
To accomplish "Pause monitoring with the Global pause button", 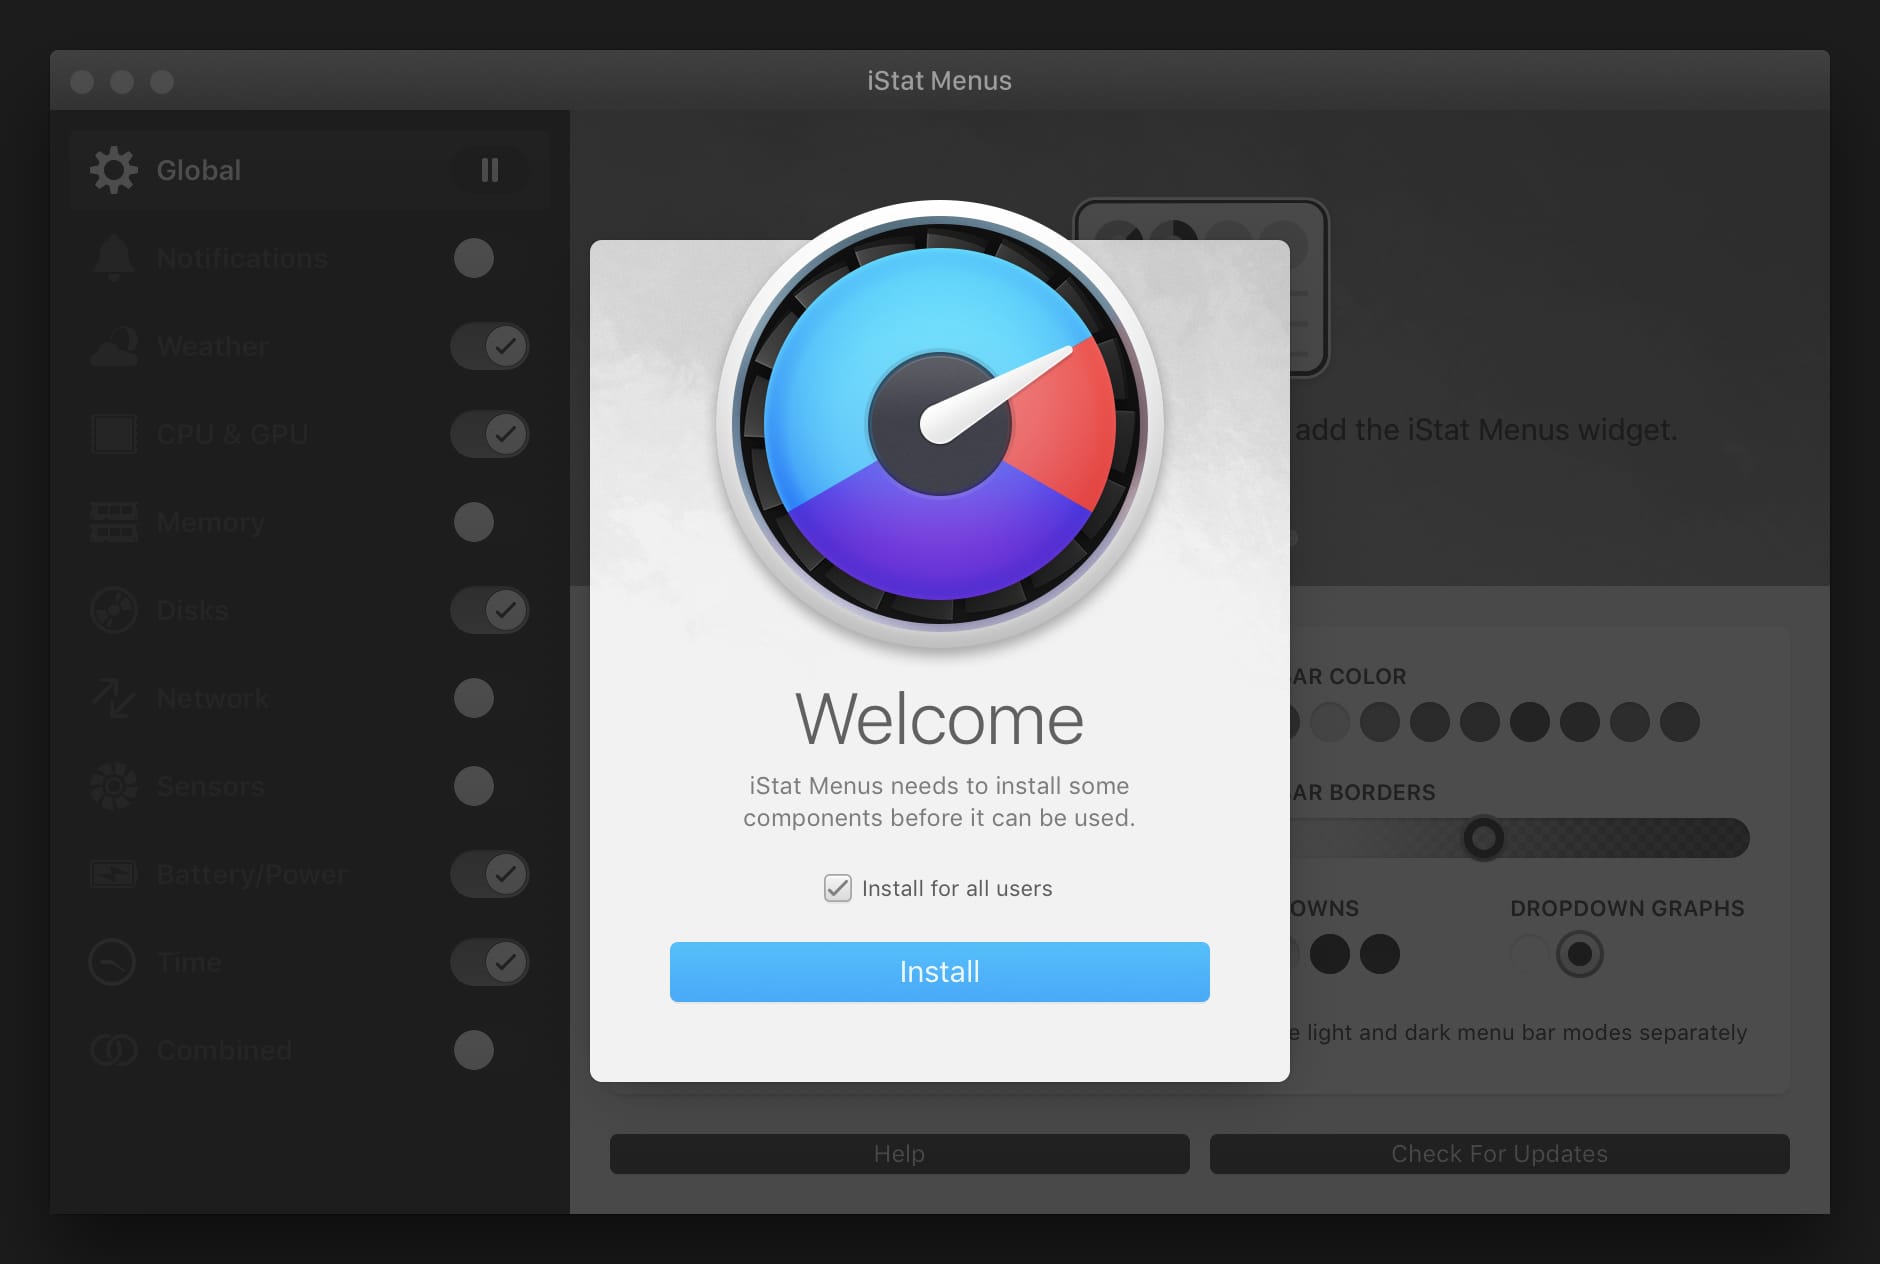I will coord(490,170).
